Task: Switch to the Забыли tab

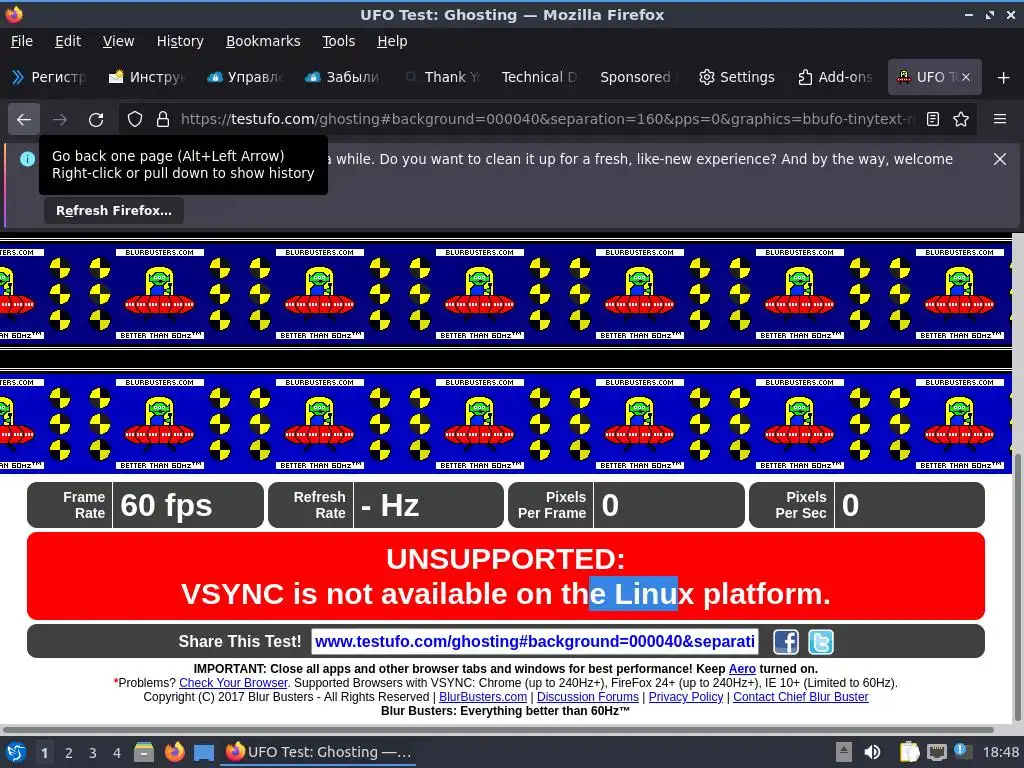Action: point(344,77)
